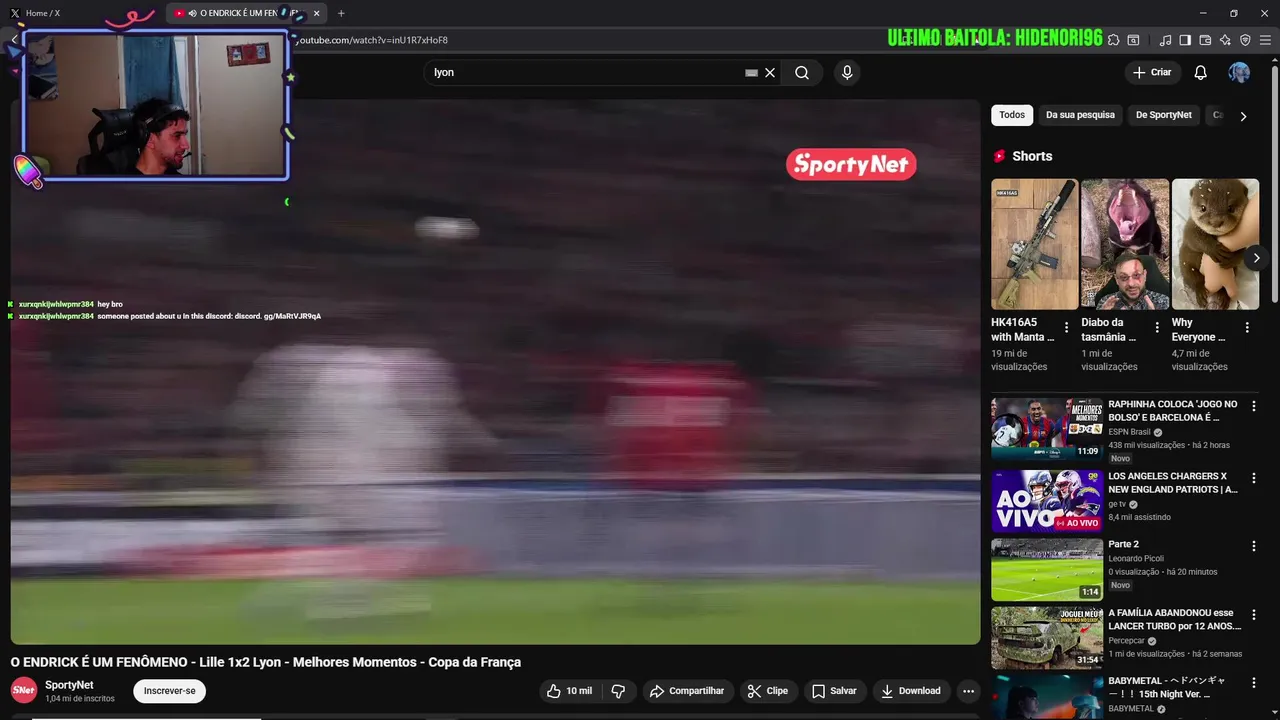1280x720 pixels.
Task: Open options for LOS ANGELES CHARGERS video
Action: coord(1254,478)
